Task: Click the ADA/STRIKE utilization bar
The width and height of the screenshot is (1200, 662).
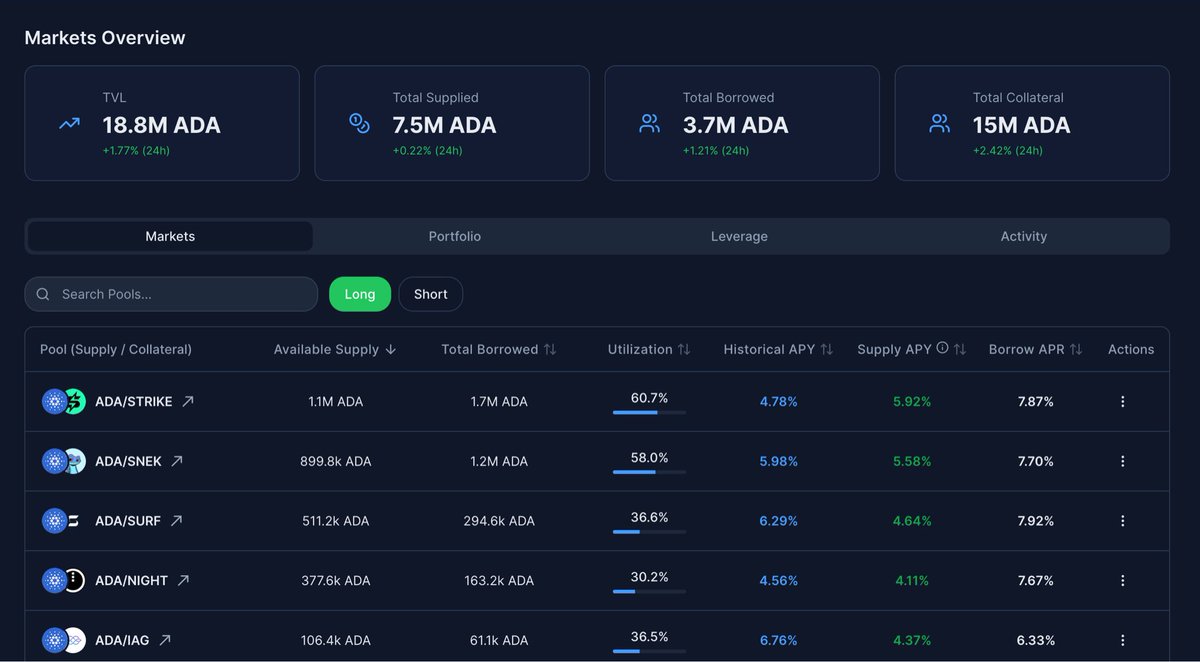Action: tap(649, 412)
